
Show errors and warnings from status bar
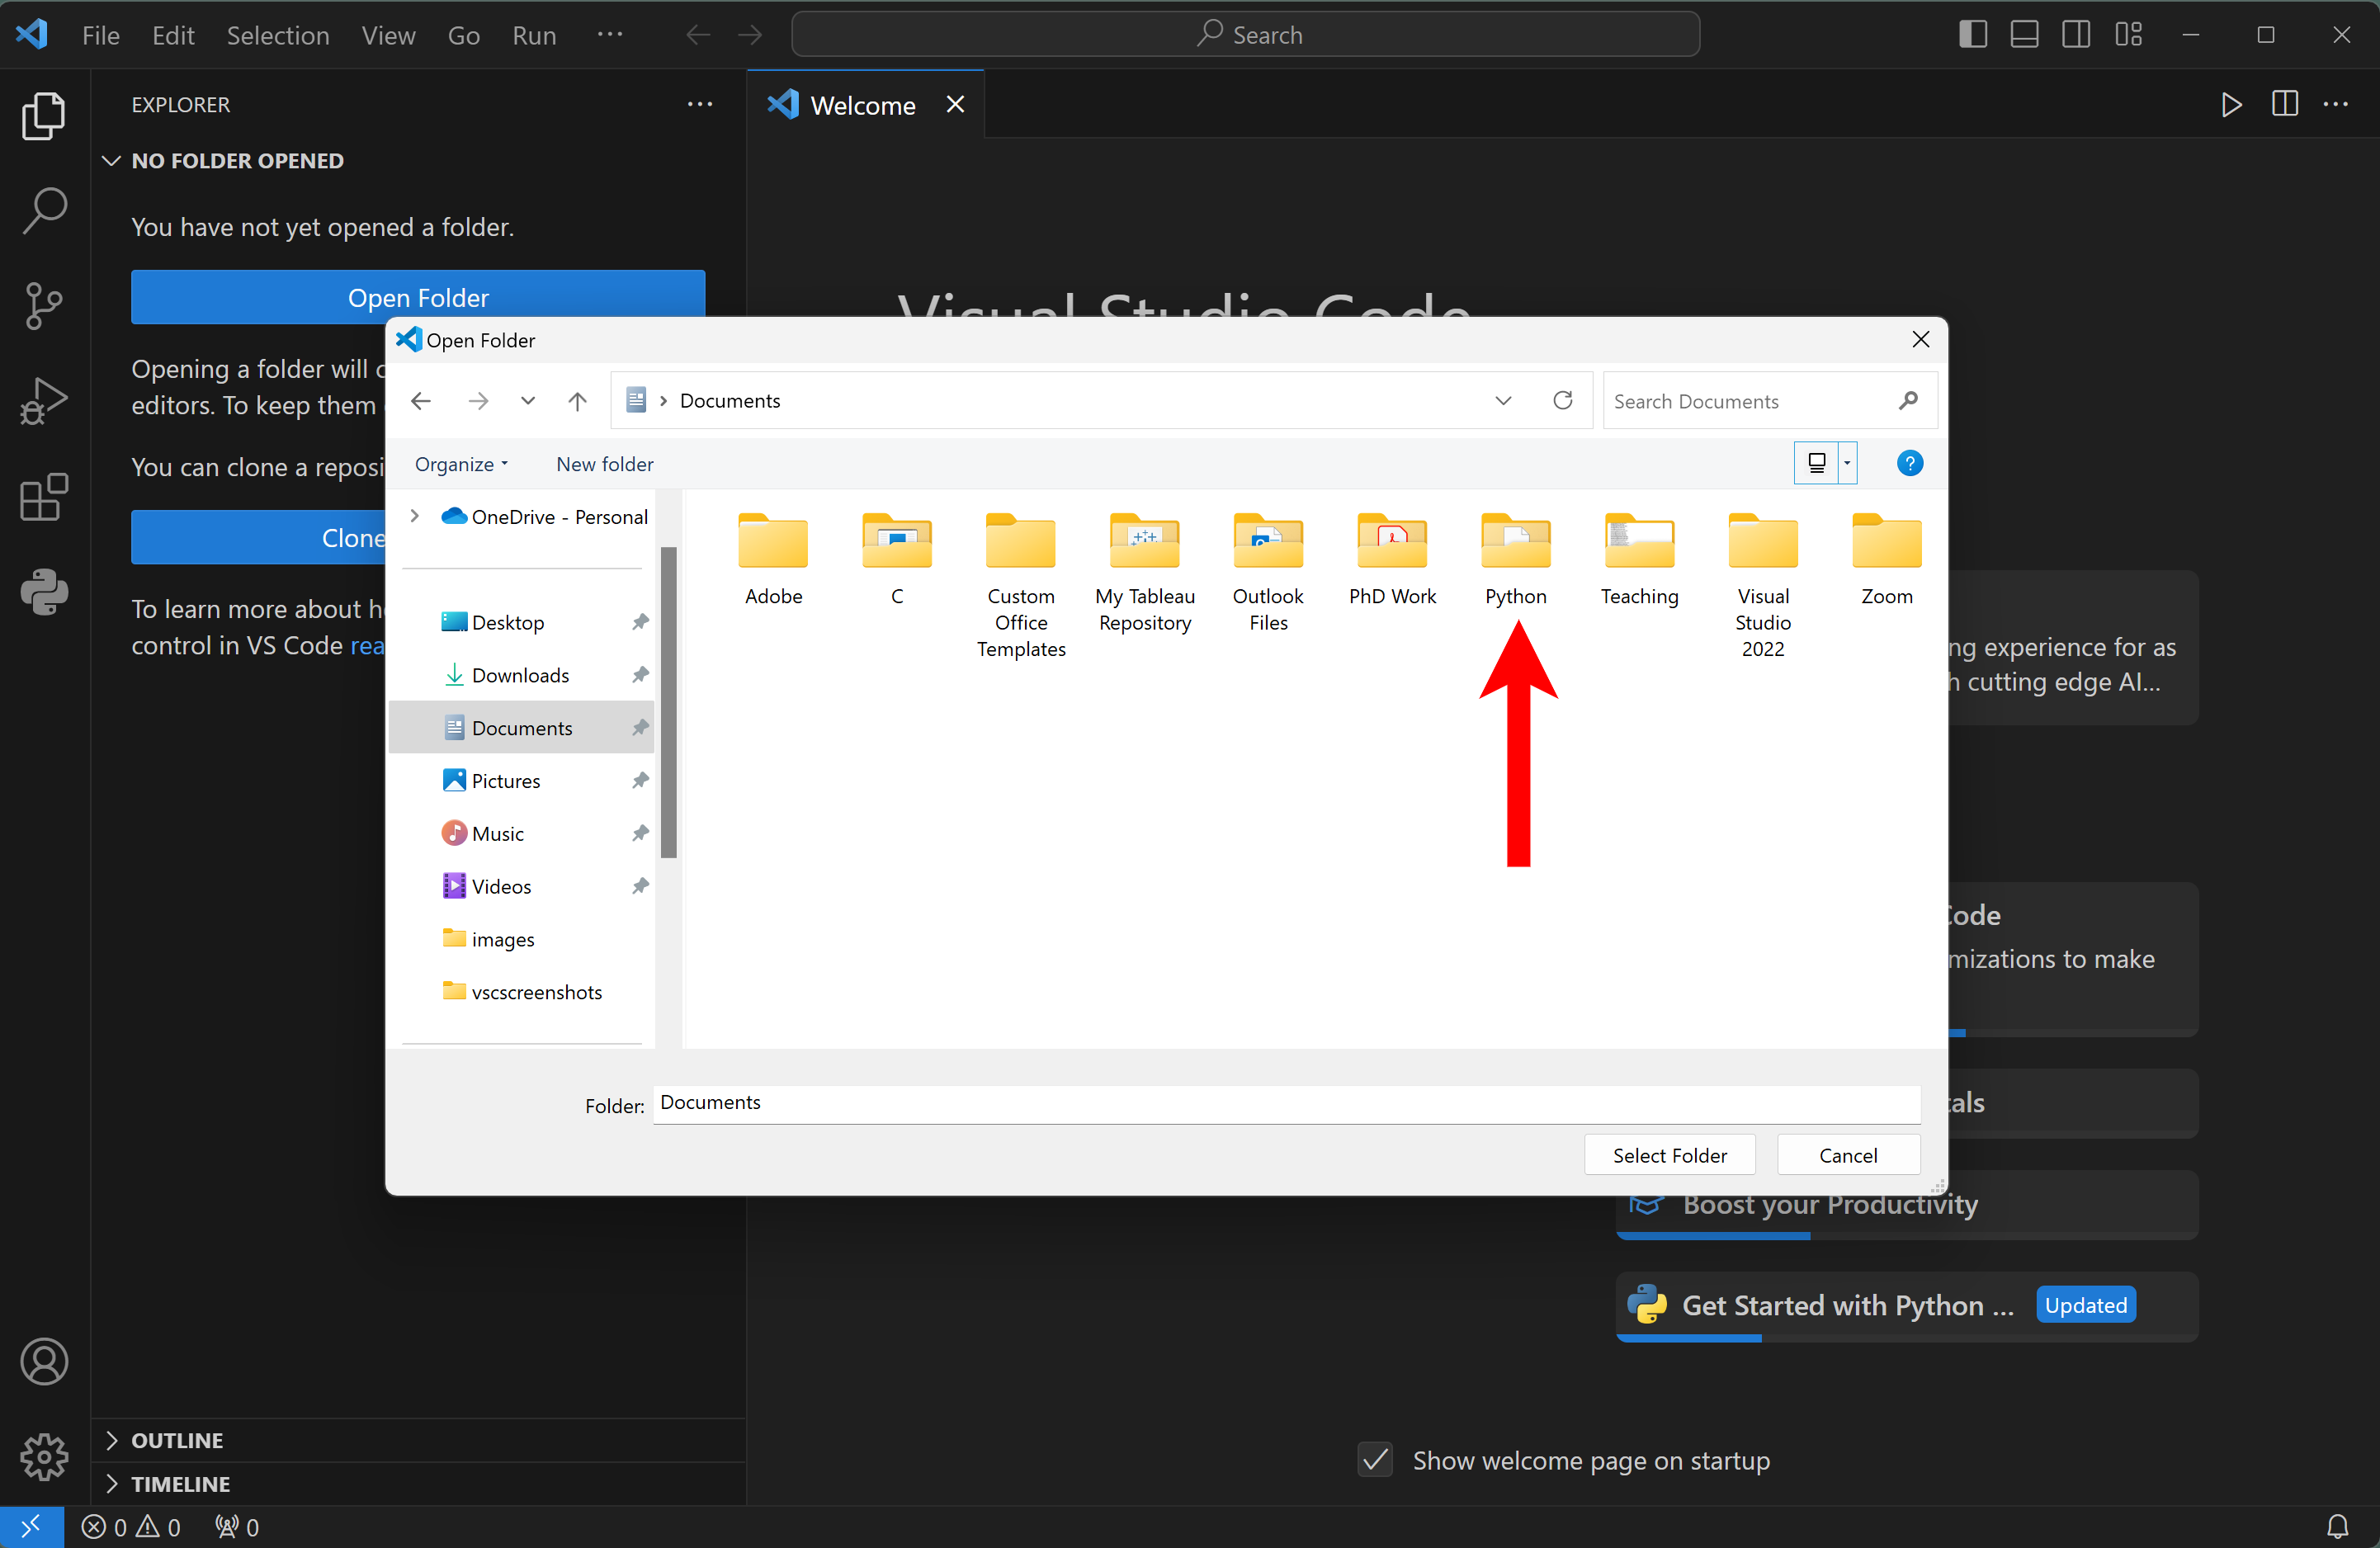point(131,1527)
